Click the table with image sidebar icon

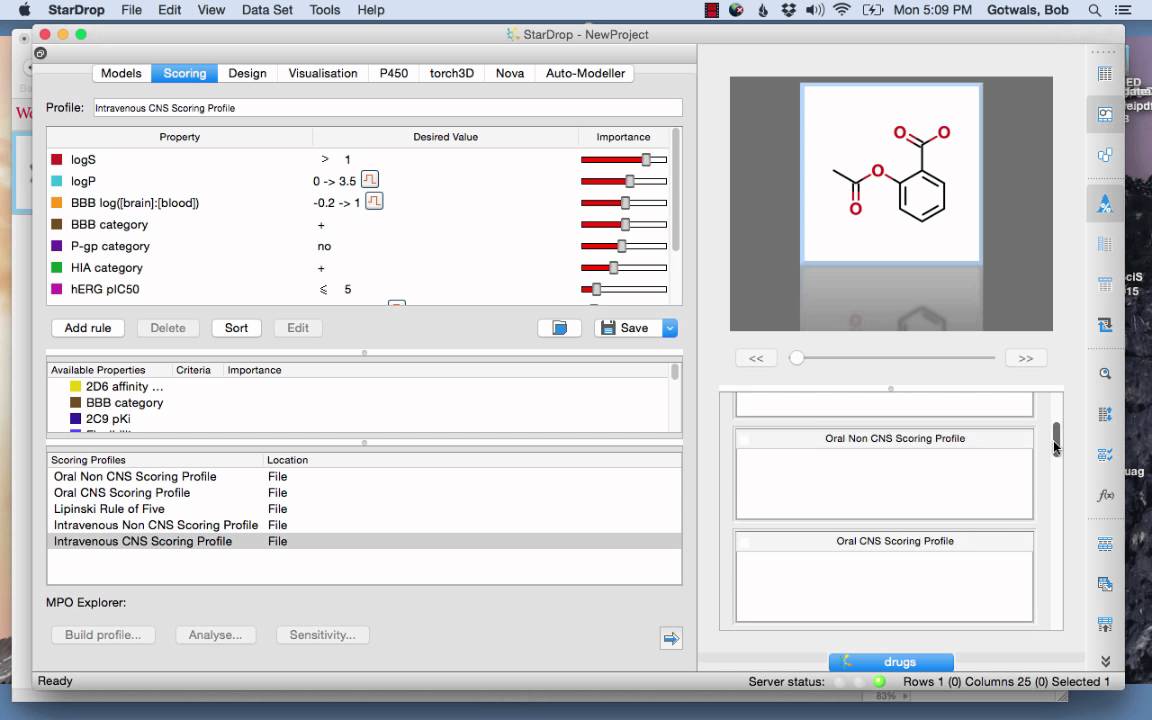tap(1104, 584)
